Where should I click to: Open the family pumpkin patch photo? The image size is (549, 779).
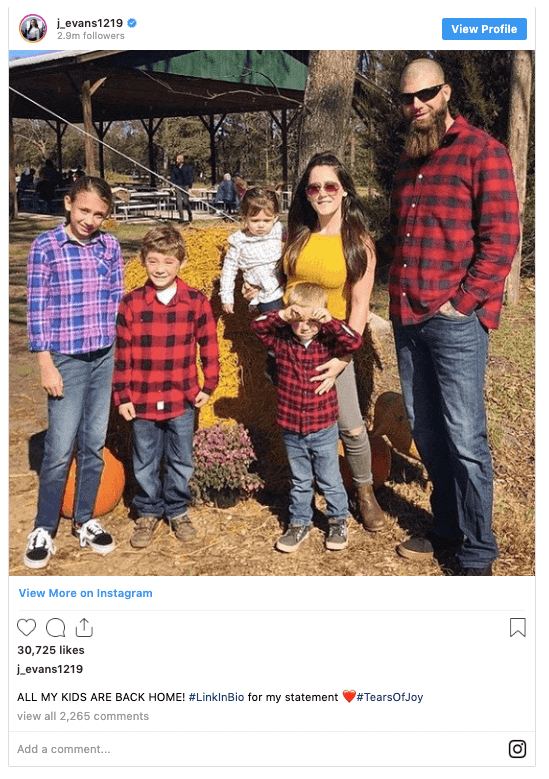[272, 313]
